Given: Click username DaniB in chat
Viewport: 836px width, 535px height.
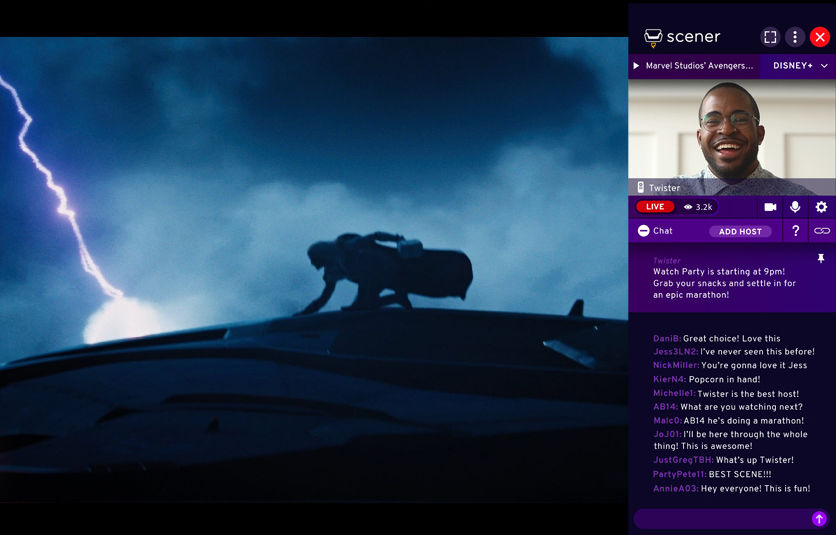Looking at the screenshot, I should [x=667, y=338].
